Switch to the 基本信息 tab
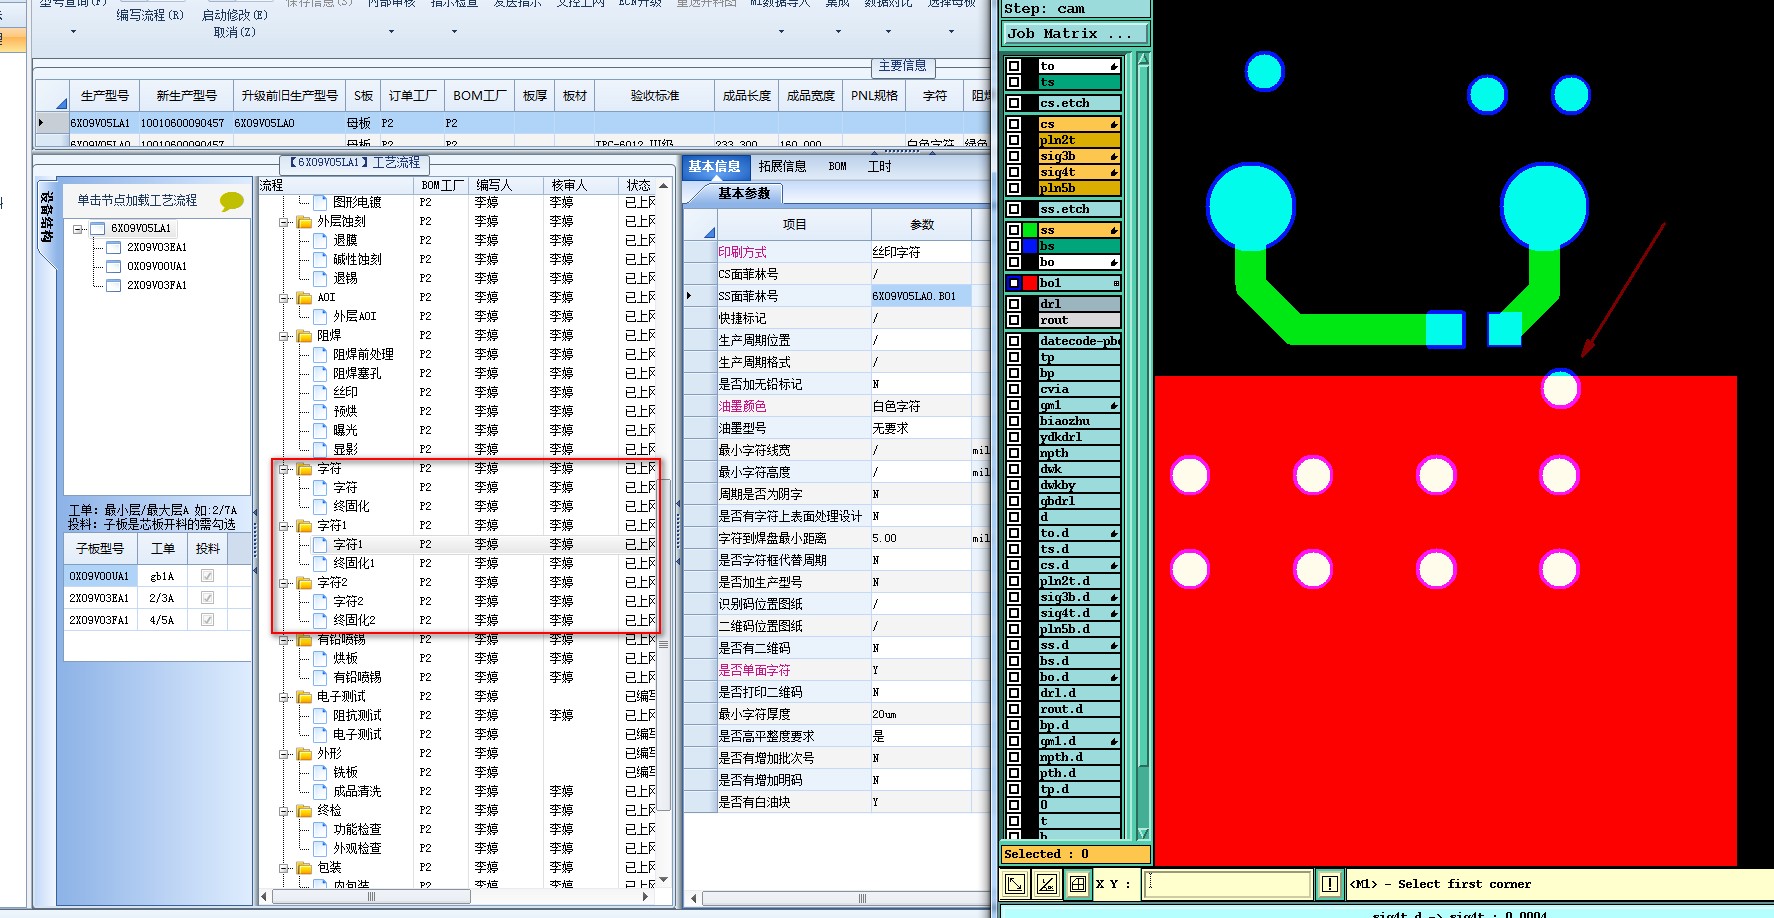The width and height of the screenshot is (1774, 918). (x=714, y=167)
